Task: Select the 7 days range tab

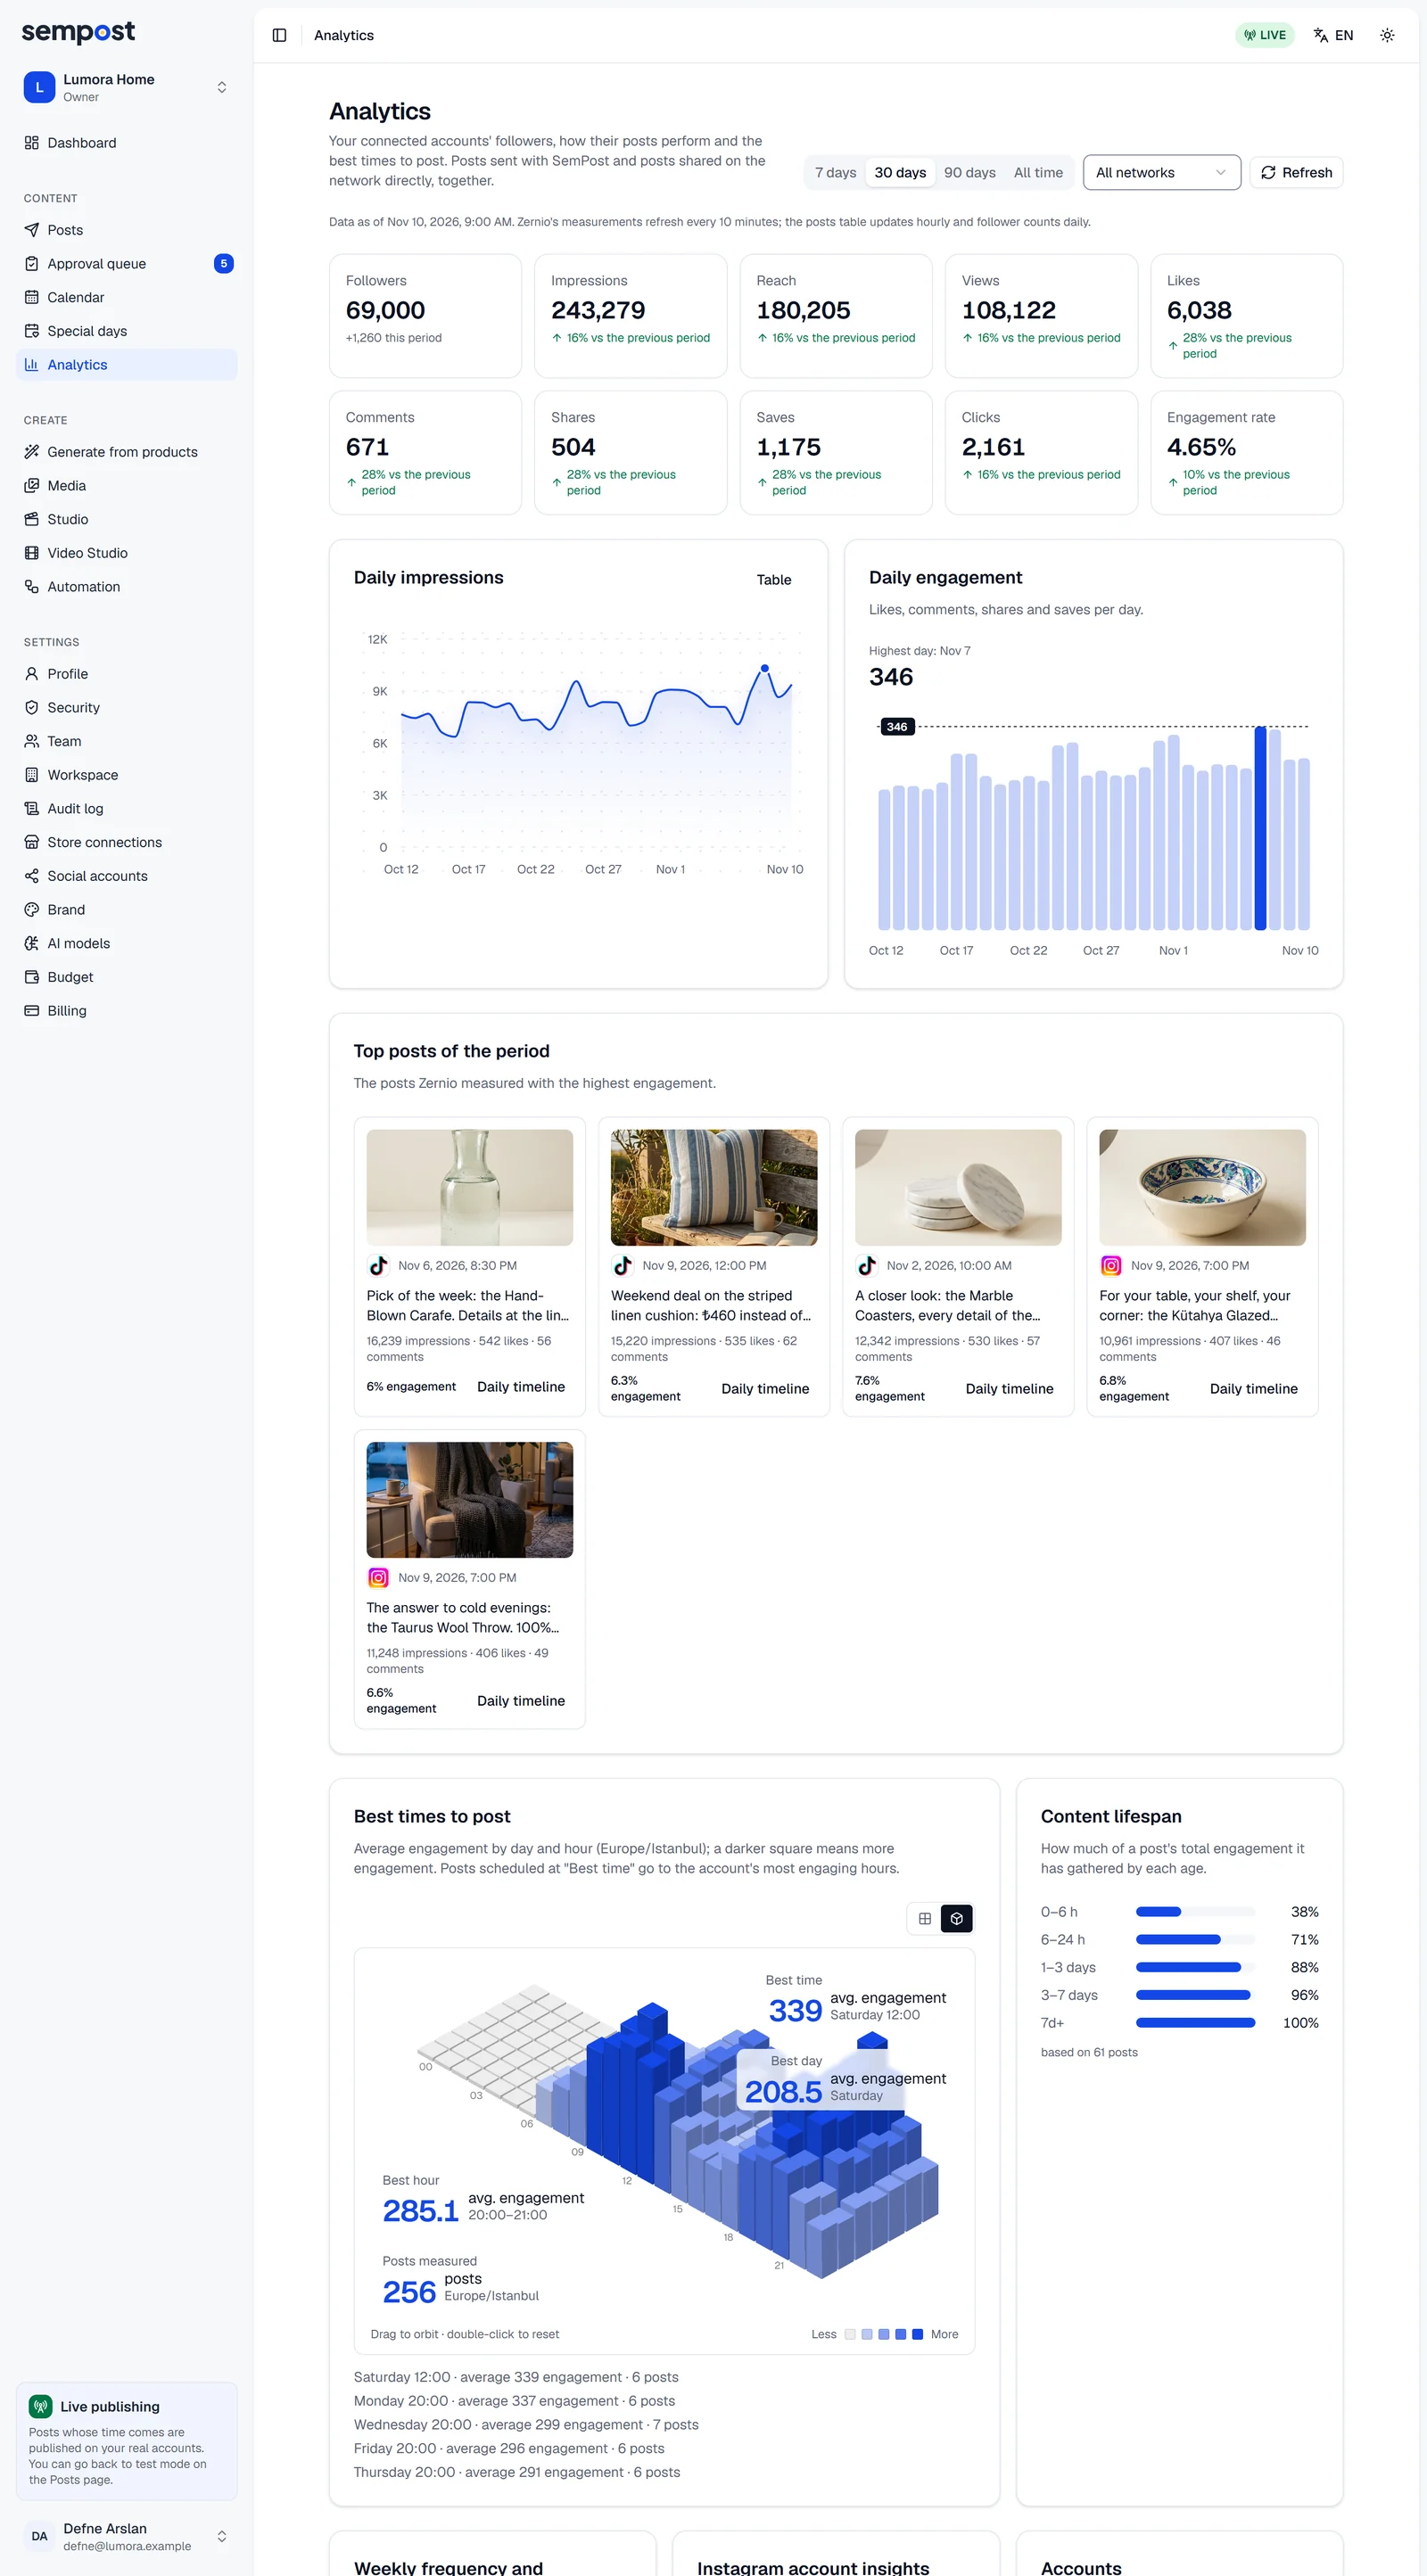Action: 835,173
